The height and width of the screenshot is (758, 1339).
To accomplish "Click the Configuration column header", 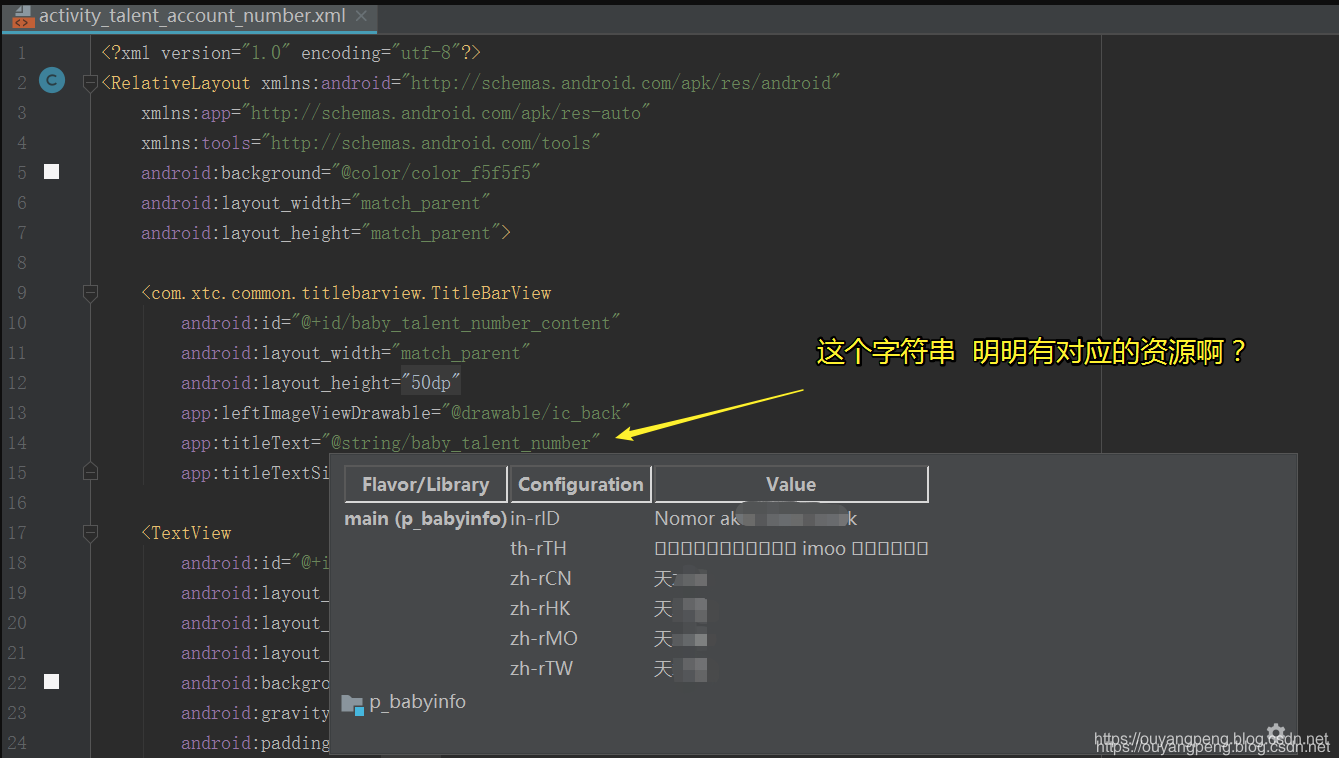I will 581,484.
